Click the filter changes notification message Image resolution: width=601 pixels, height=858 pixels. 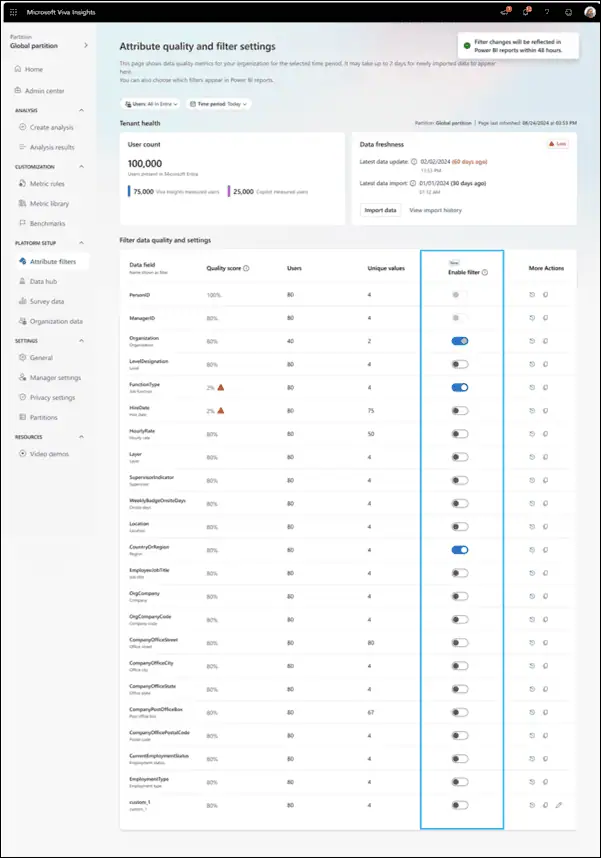point(518,46)
